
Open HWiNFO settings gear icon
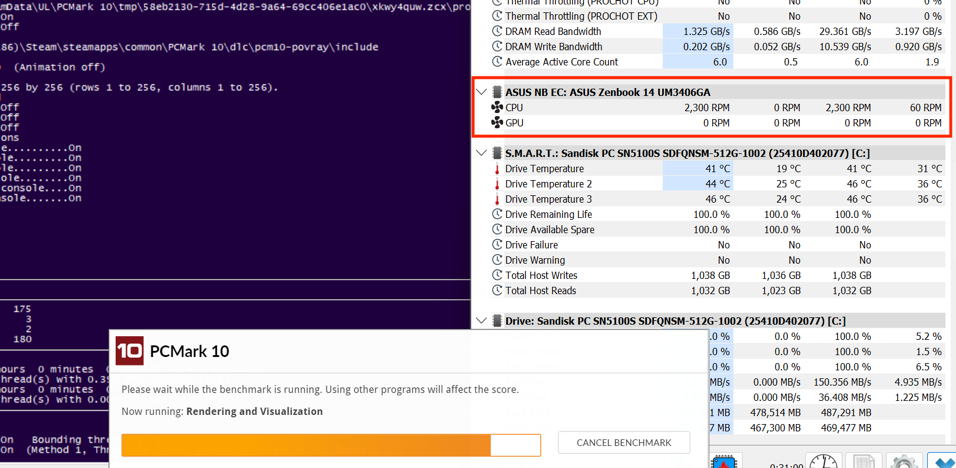click(903, 462)
